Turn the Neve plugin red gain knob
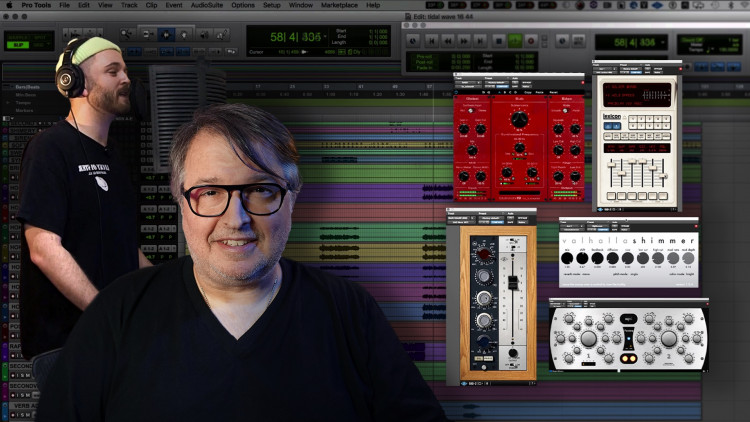Screen dimensions: 750x422 click(x=484, y=254)
